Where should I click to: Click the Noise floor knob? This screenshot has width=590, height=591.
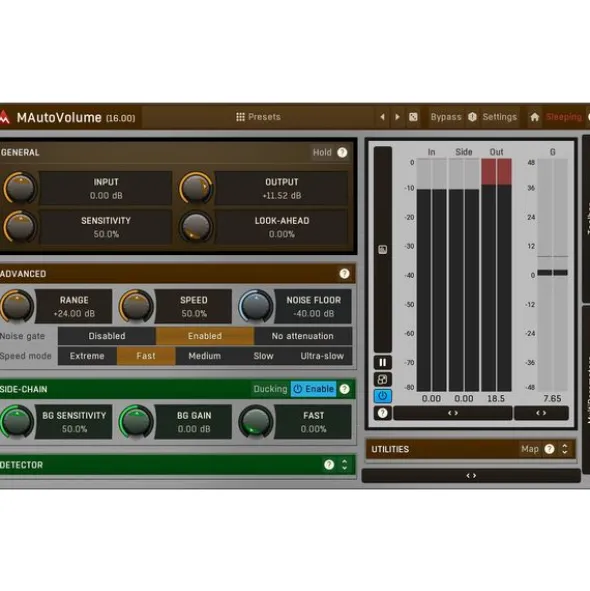(256, 306)
